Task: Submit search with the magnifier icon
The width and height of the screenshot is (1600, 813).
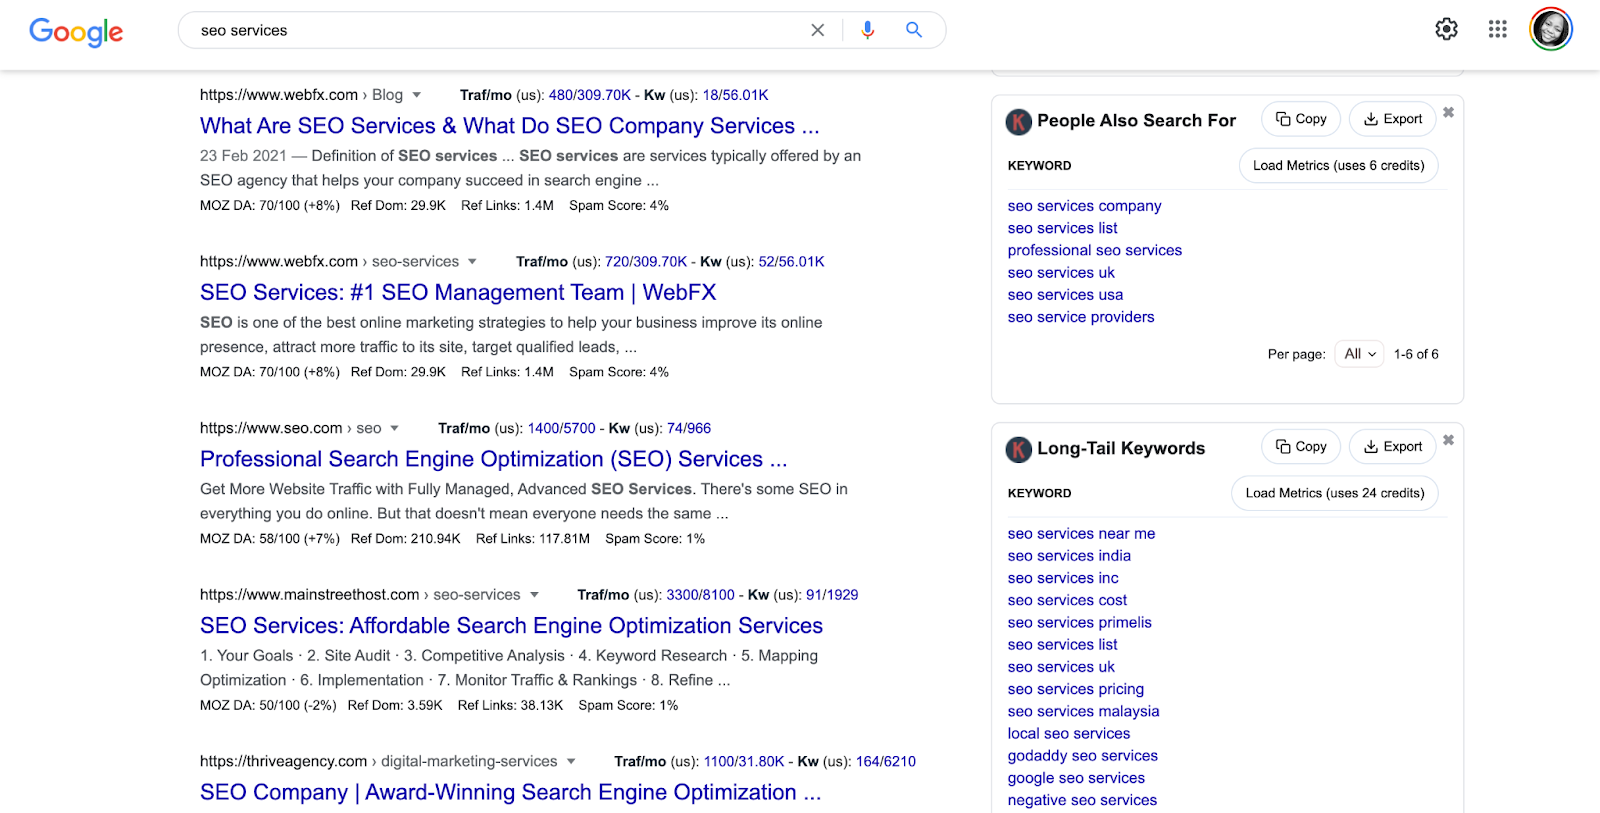Action: pos(913,30)
